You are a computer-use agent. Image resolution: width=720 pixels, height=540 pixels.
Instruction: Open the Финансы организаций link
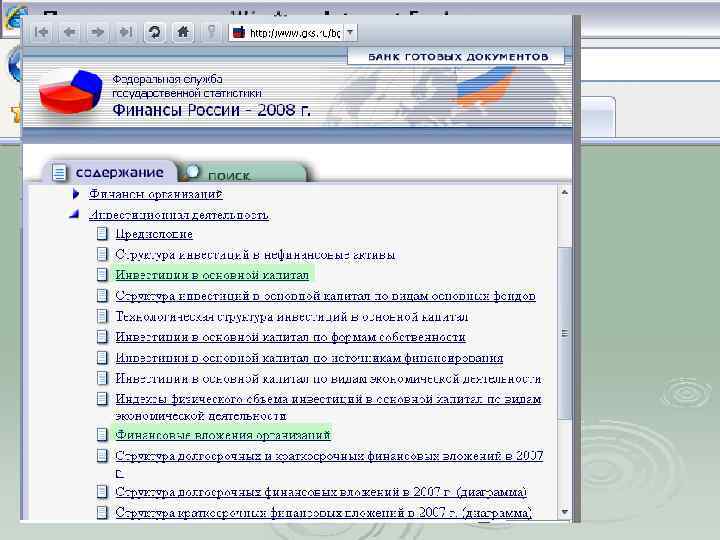pos(156,194)
